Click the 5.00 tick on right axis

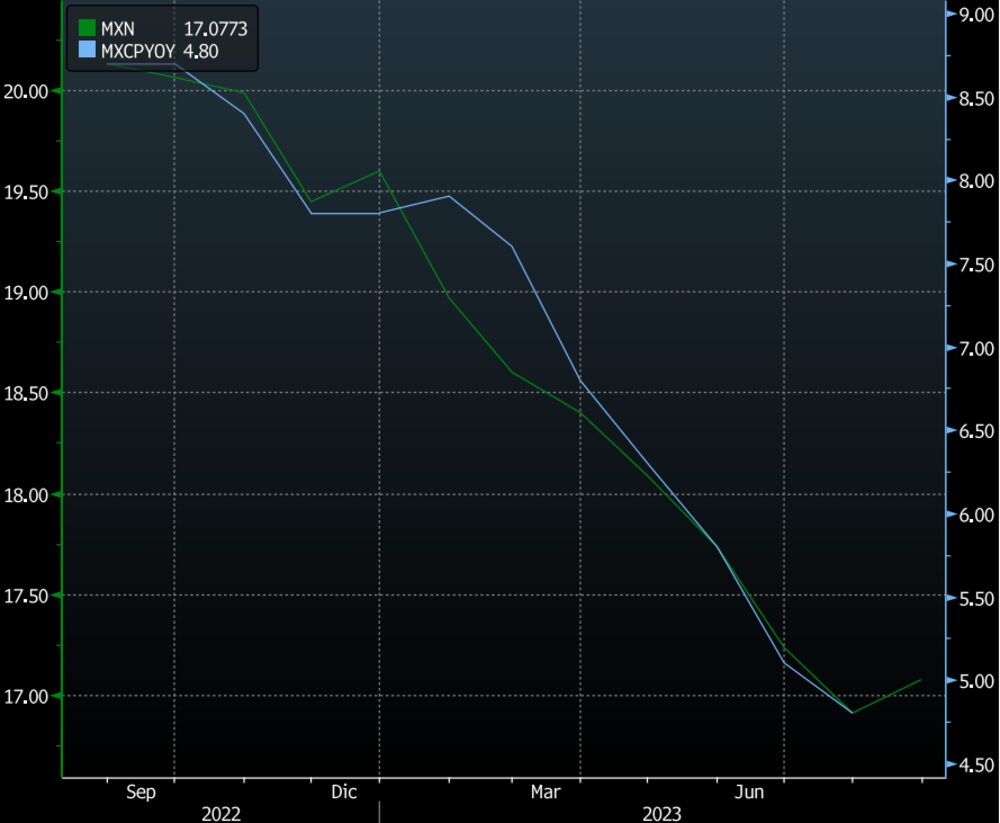click(x=975, y=681)
